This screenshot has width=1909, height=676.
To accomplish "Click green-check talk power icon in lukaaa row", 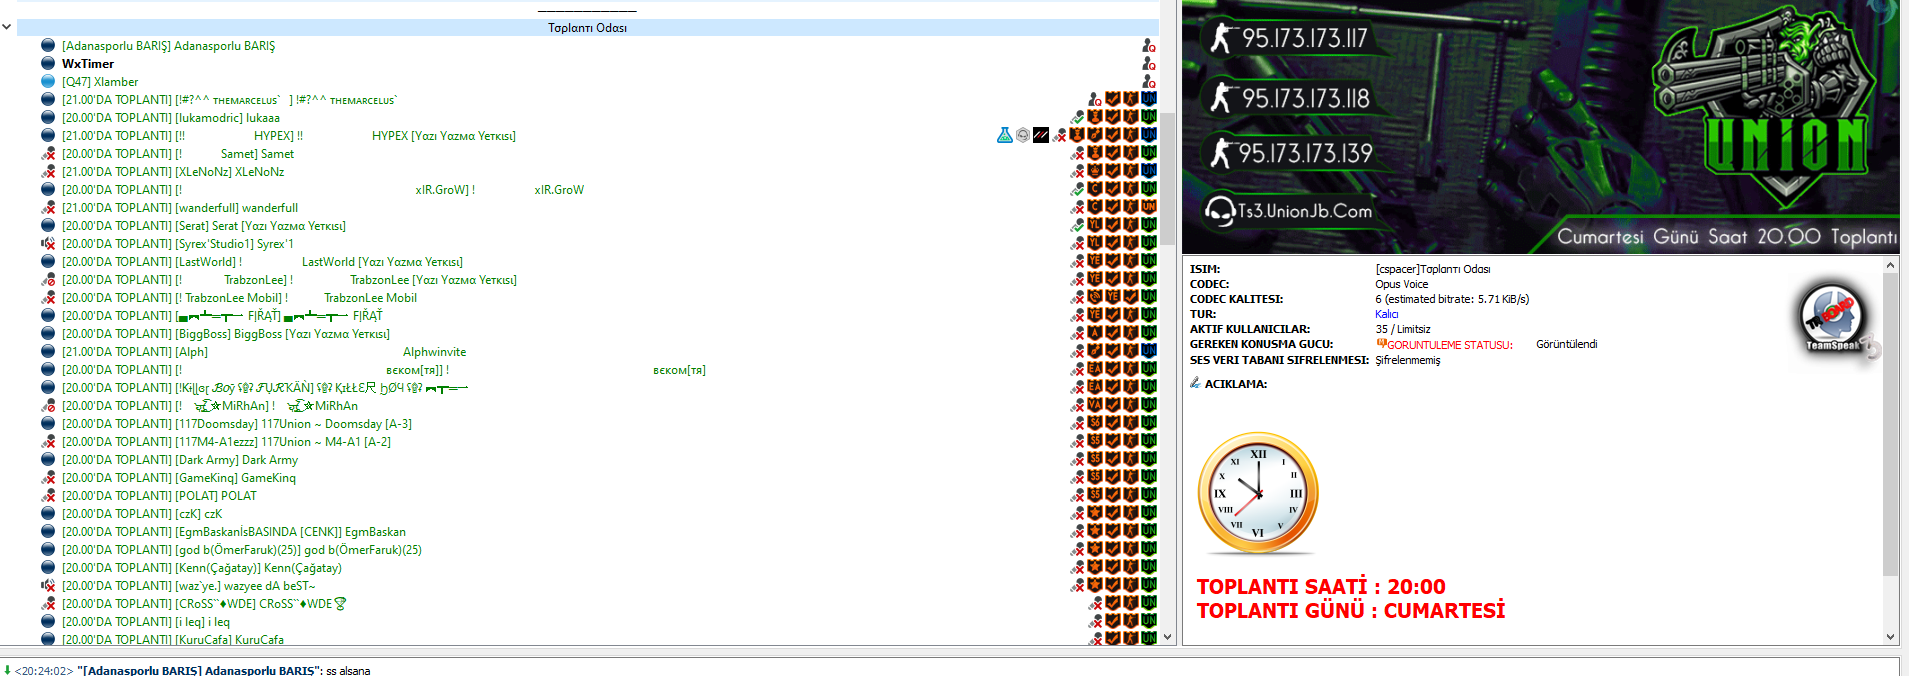I will (1077, 118).
